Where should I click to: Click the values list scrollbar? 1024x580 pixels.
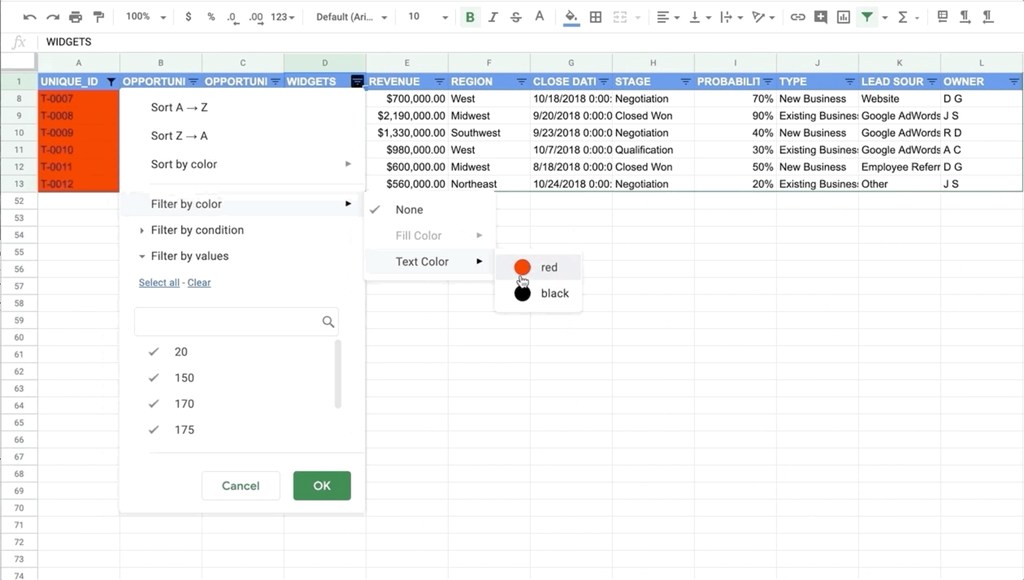pos(338,374)
